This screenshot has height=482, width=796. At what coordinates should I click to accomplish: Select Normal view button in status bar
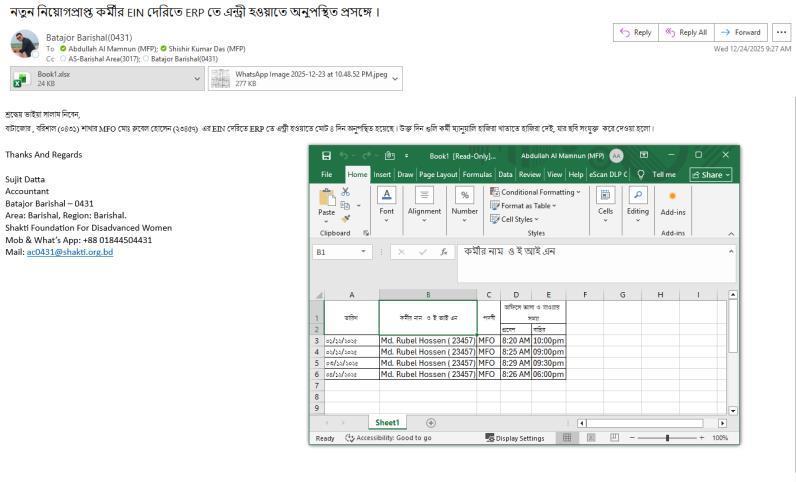click(567, 438)
